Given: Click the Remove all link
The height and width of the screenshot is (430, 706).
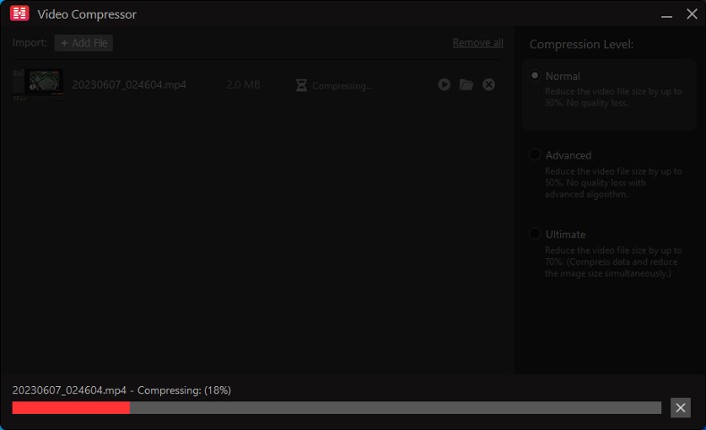Looking at the screenshot, I should (477, 43).
